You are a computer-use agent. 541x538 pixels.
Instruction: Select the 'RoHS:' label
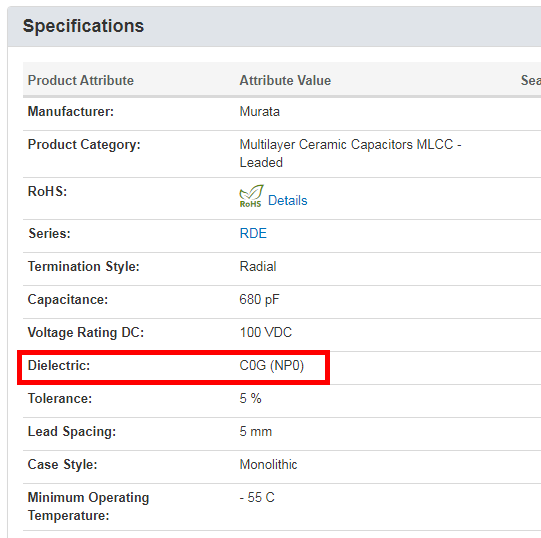[47, 192]
